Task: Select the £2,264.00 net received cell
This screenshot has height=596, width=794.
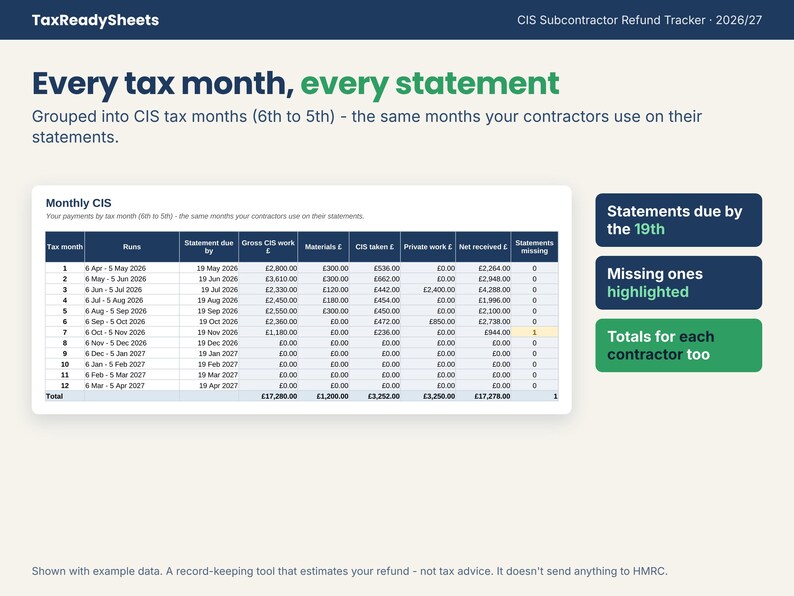Action: click(x=483, y=268)
